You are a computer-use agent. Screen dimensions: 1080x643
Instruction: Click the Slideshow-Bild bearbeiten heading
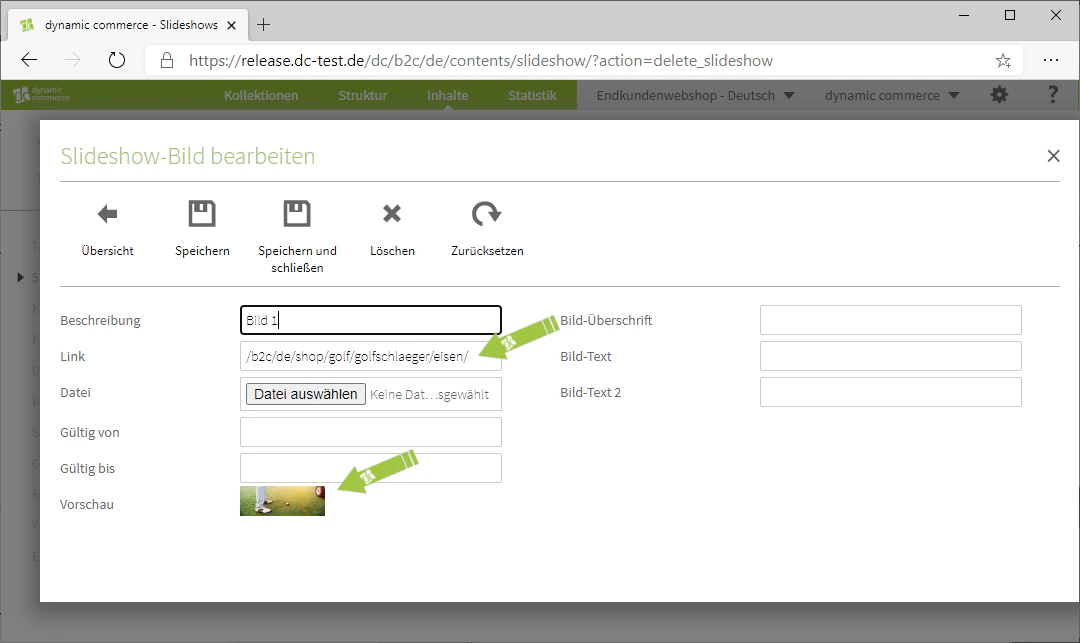tap(187, 156)
